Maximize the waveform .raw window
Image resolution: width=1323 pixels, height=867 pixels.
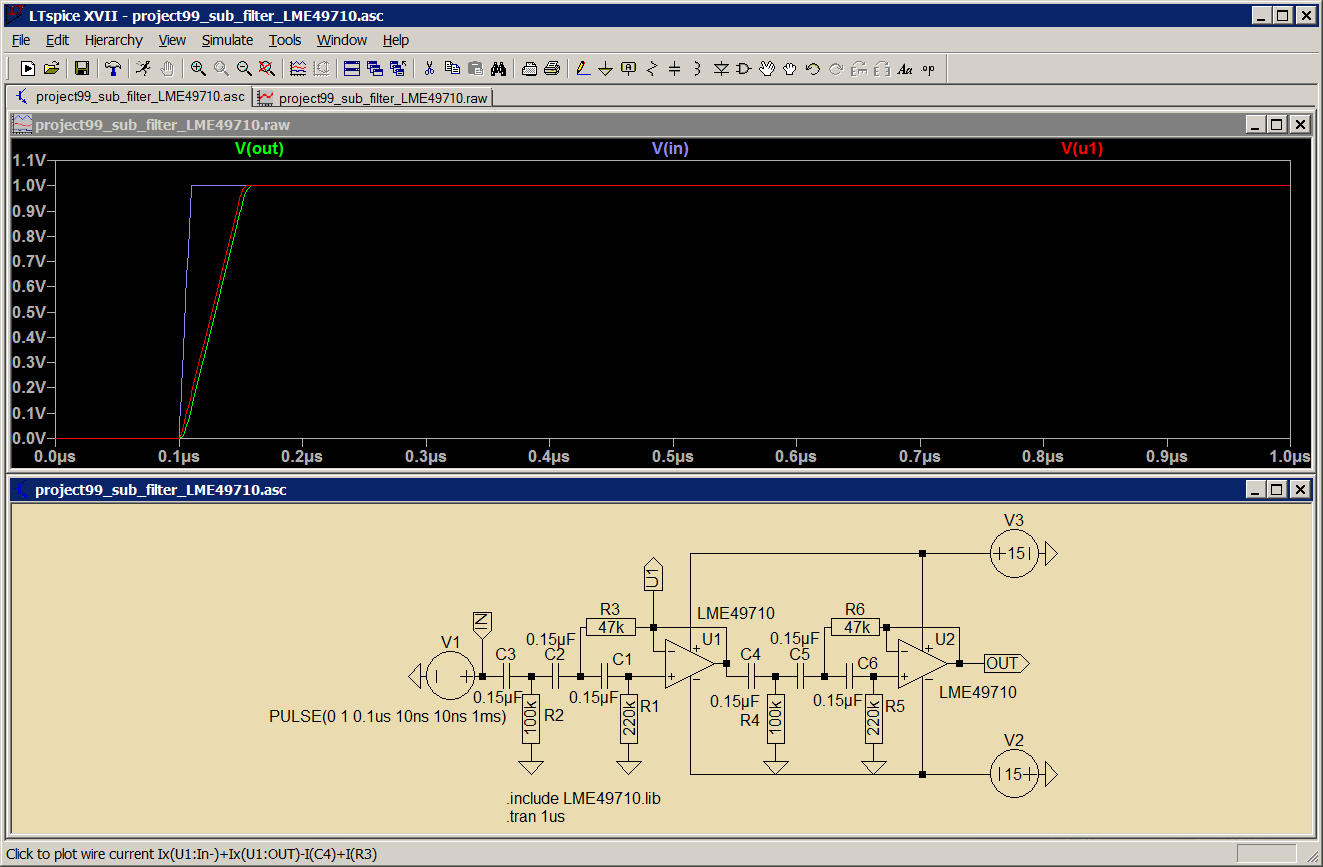(1277, 124)
